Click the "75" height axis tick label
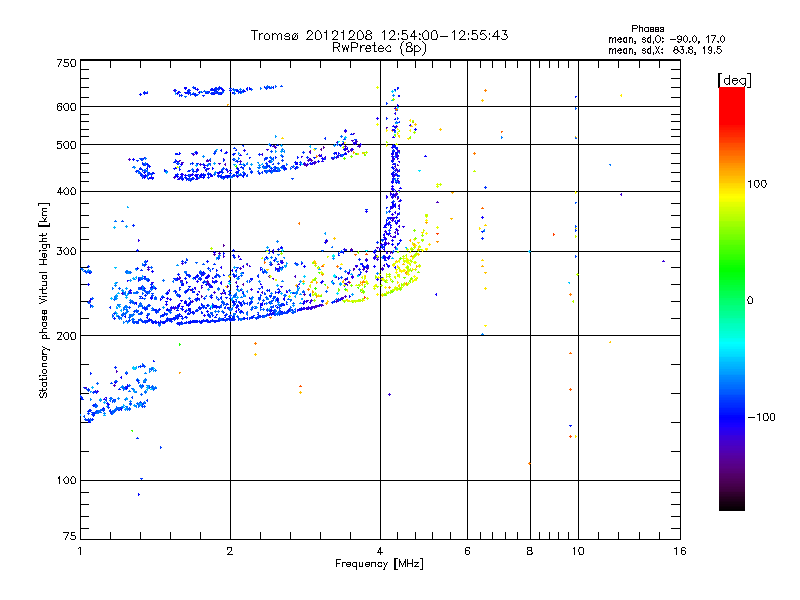This screenshot has height=600, width=800. click(70, 536)
